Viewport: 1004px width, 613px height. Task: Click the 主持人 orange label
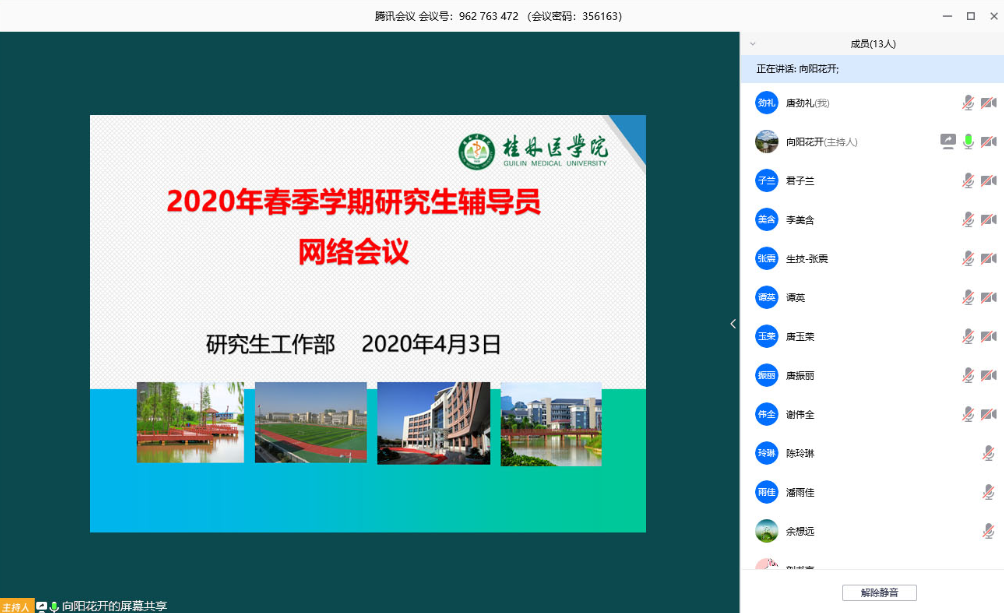tap(17, 606)
